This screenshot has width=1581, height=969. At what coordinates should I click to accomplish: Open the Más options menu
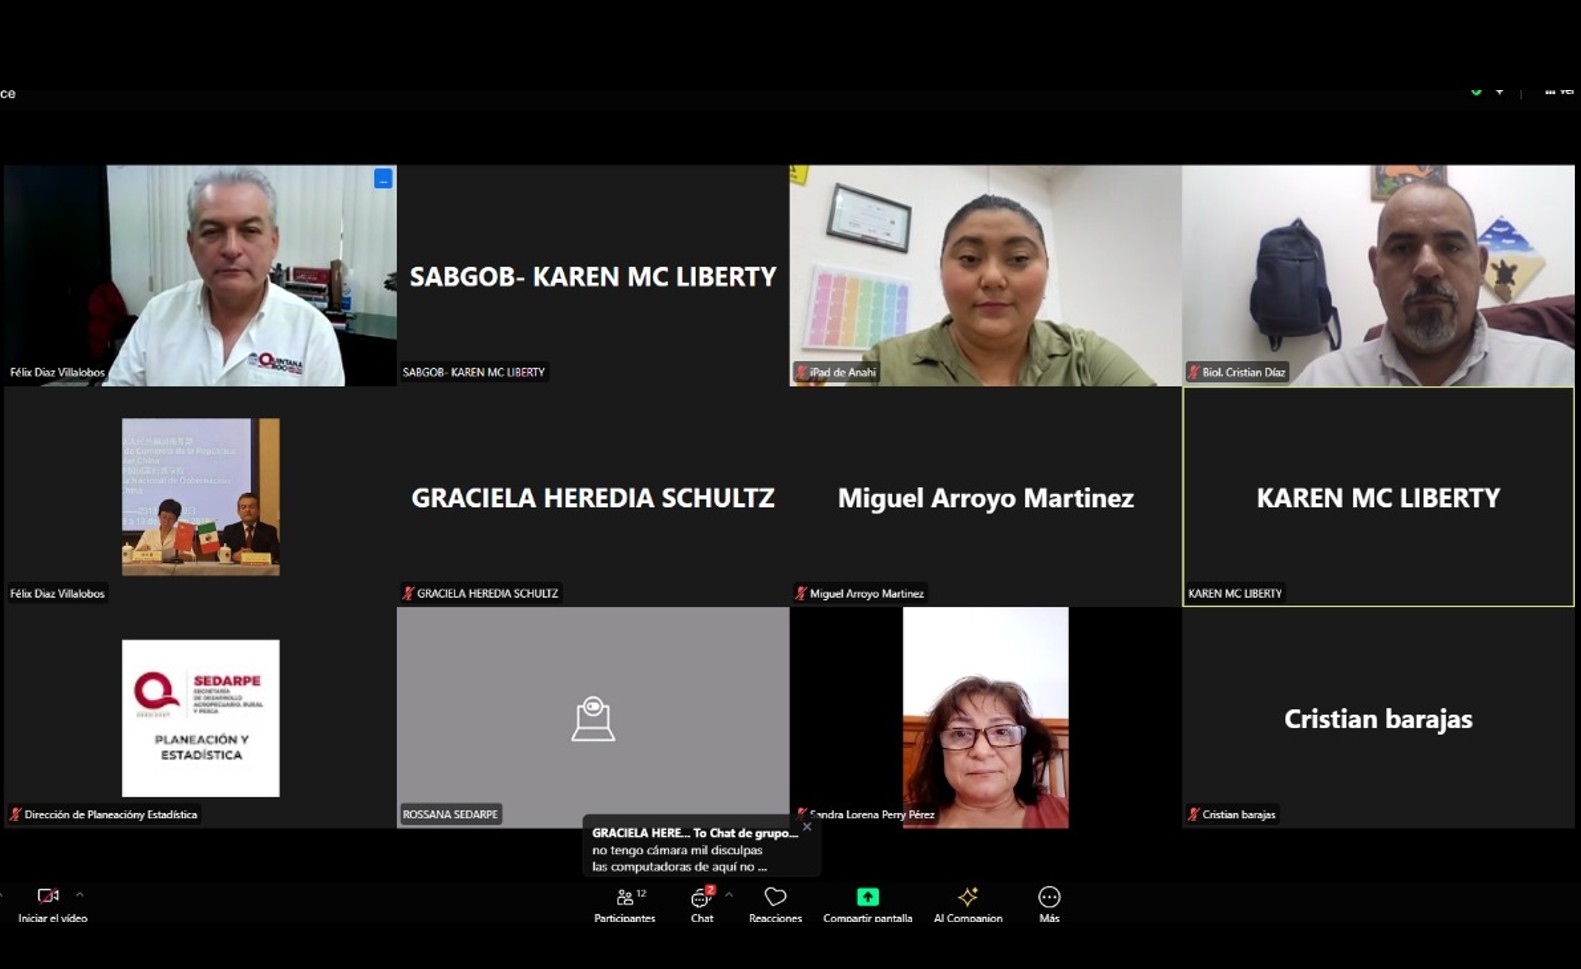tap(1048, 903)
